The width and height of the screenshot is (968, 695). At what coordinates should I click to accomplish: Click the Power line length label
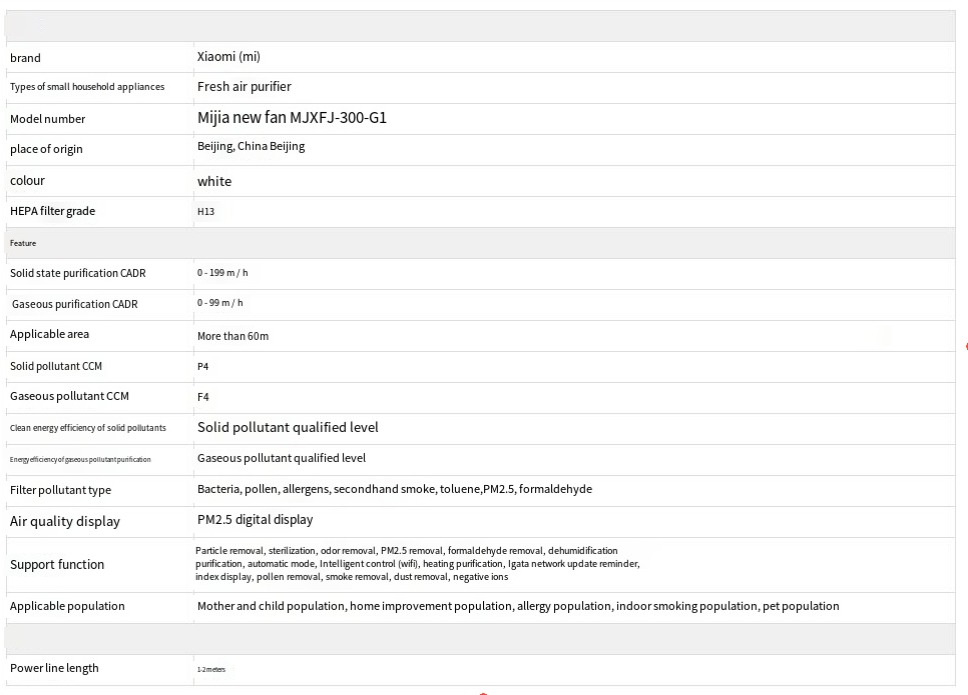click(x=54, y=668)
